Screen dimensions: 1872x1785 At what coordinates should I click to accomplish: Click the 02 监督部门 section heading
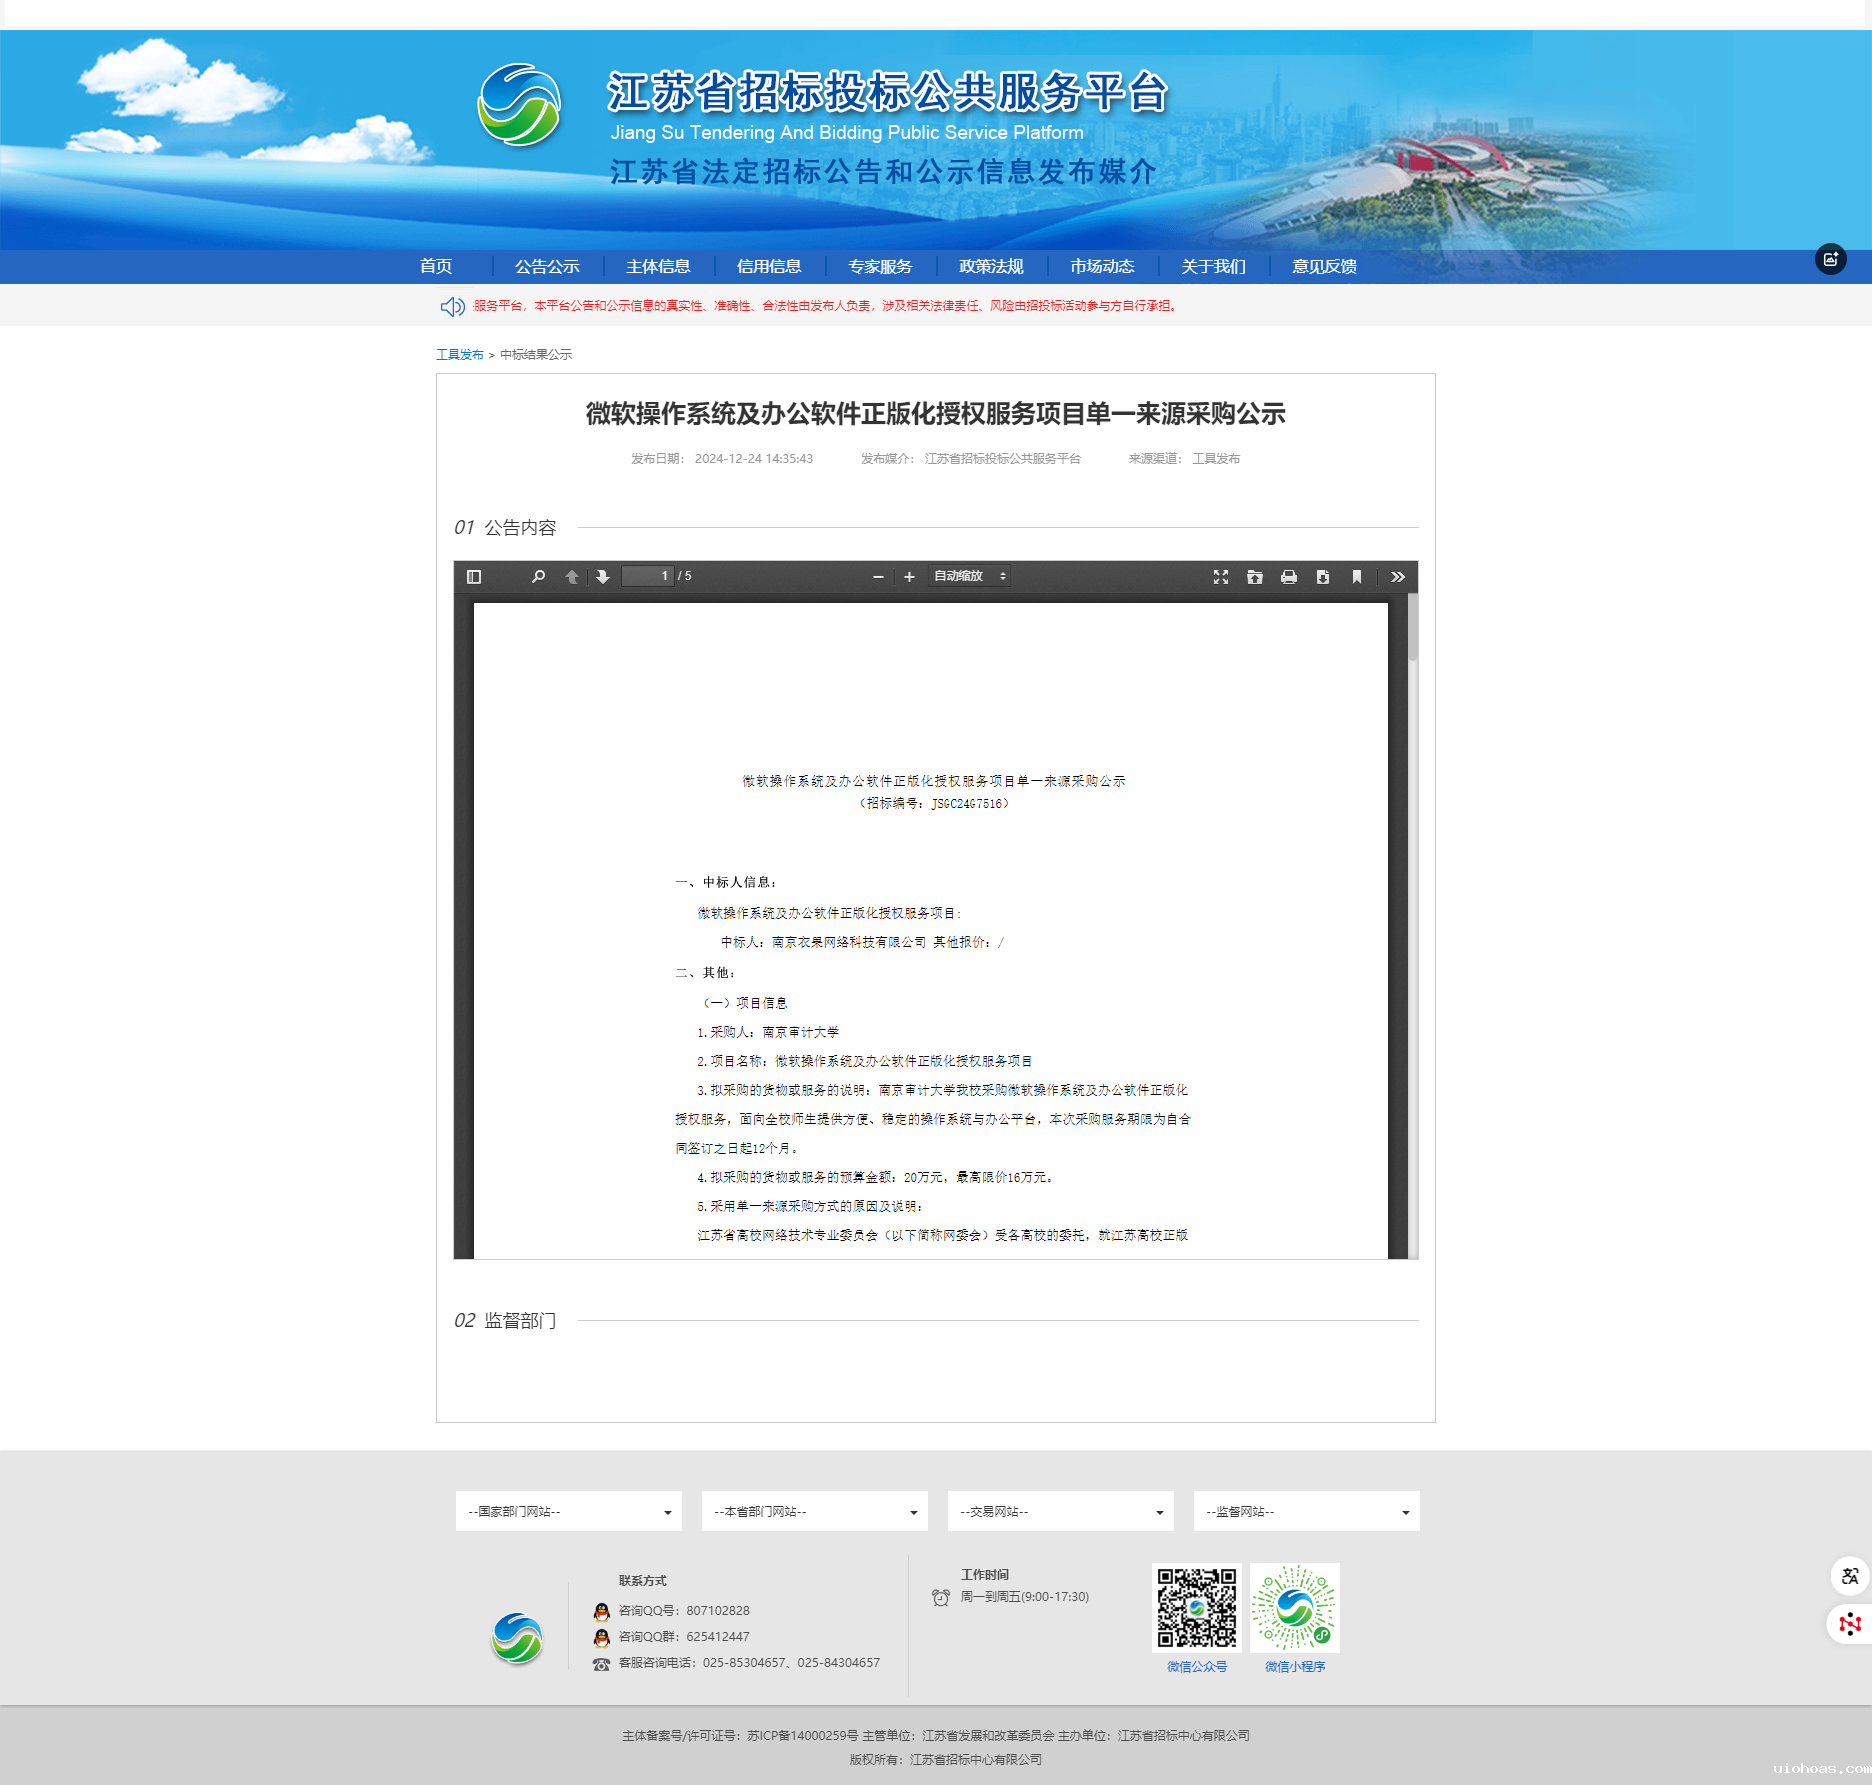(505, 1321)
